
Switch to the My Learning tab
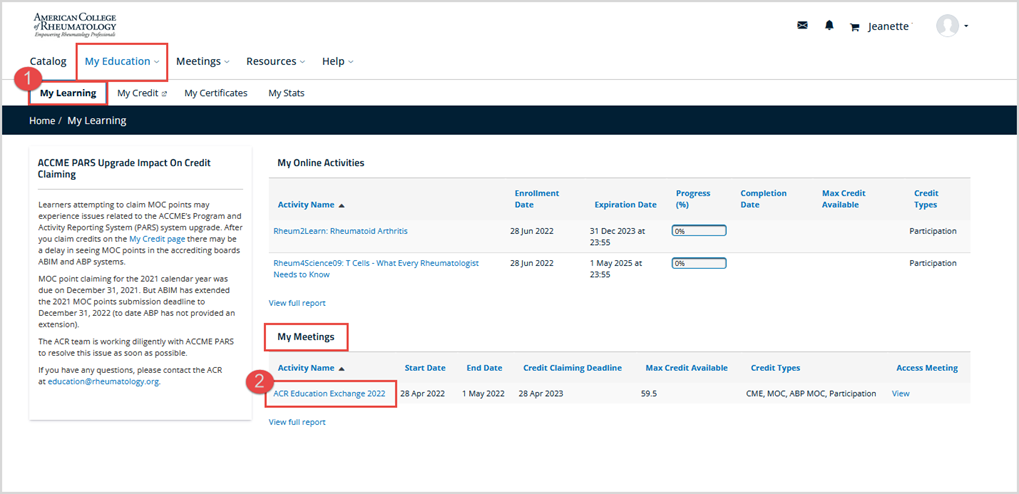tap(68, 93)
